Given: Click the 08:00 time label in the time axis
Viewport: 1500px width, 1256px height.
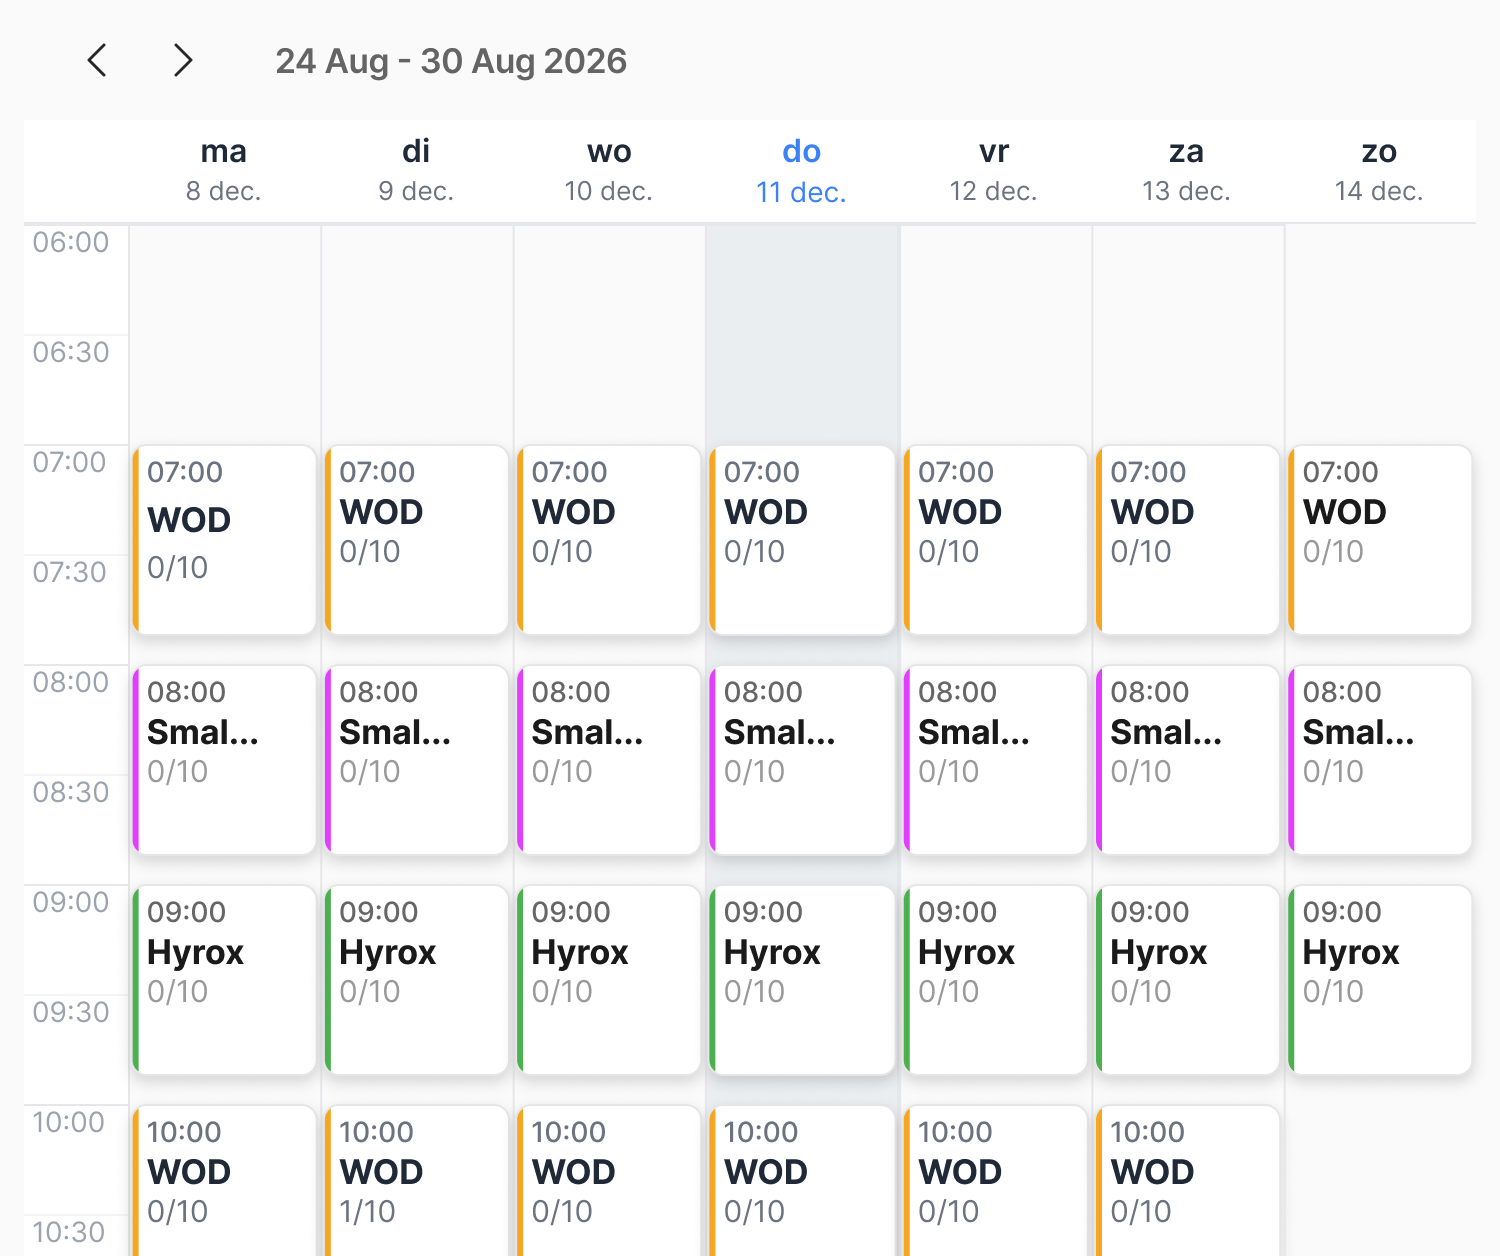Looking at the screenshot, I should 70,682.
